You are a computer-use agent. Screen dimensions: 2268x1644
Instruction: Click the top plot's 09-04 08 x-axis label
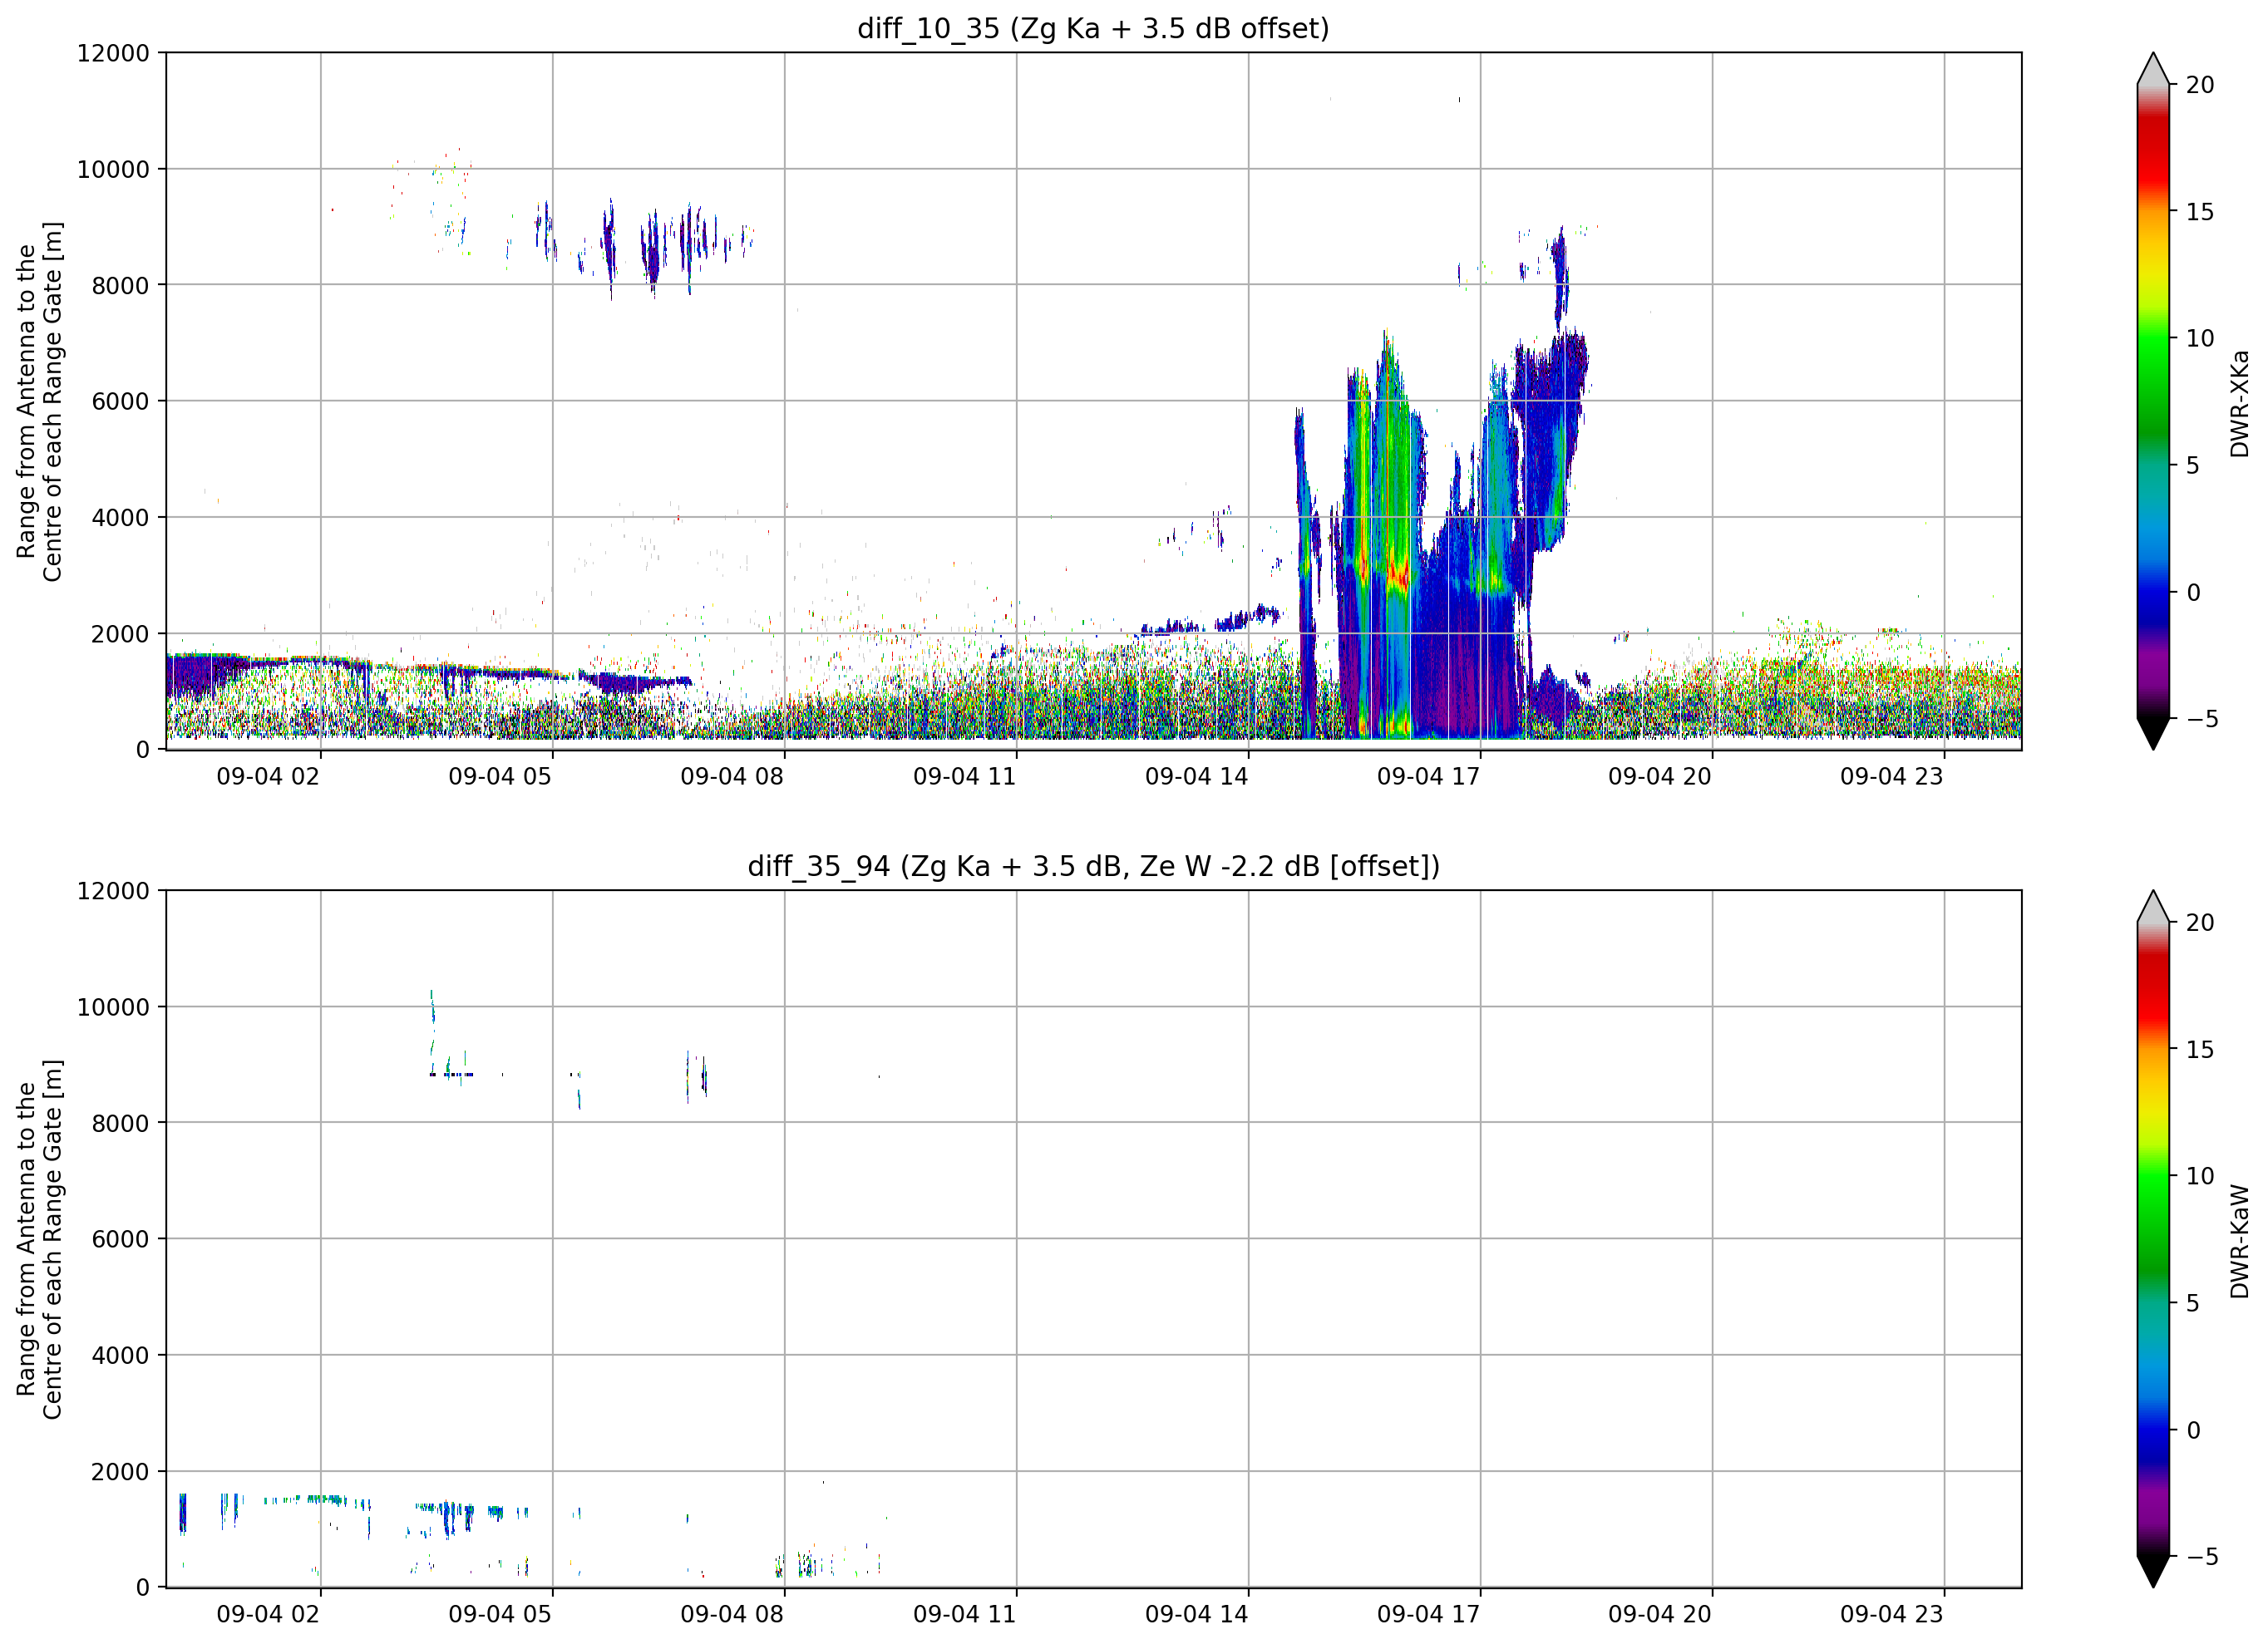(x=732, y=776)
